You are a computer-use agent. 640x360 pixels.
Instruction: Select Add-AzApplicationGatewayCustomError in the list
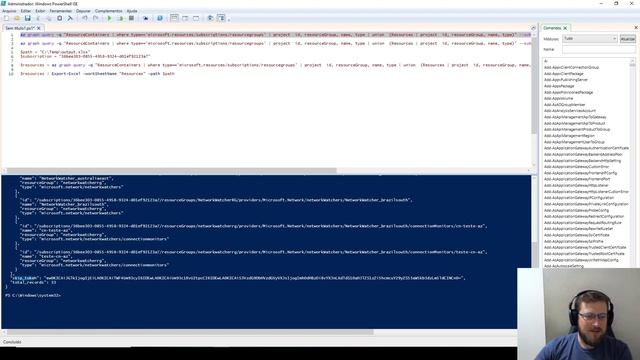point(576,167)
